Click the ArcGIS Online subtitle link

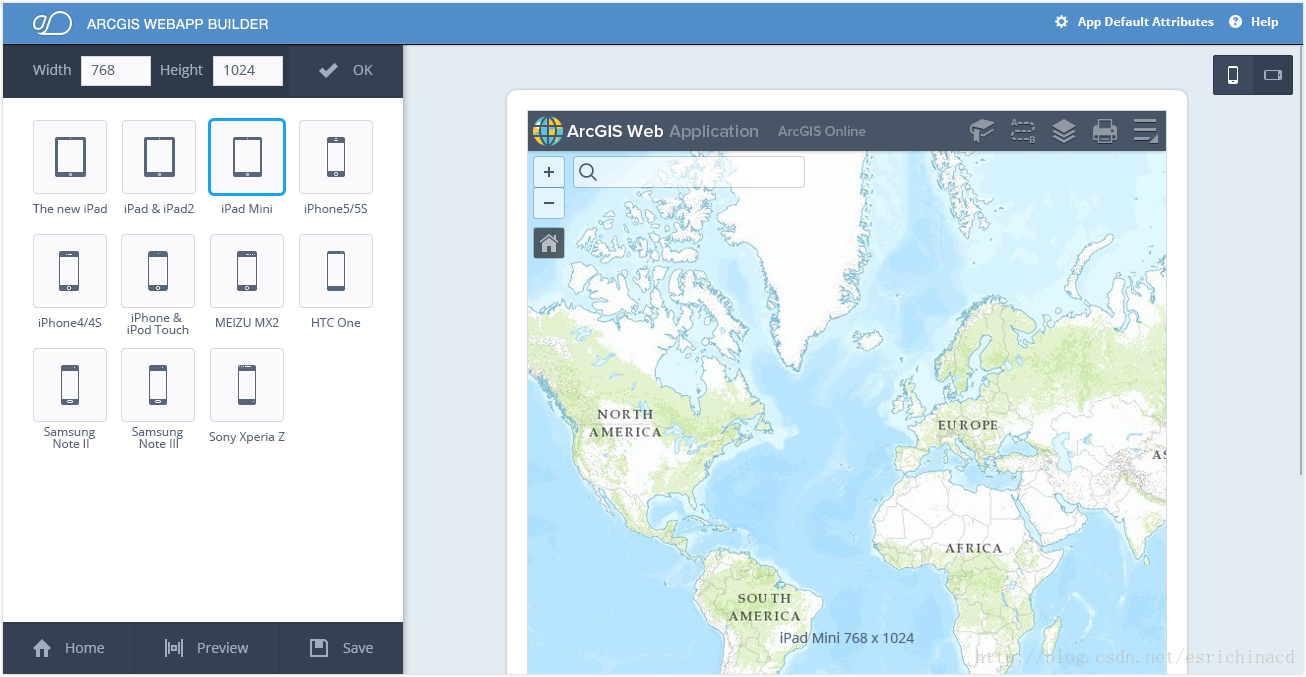point(822,131)
